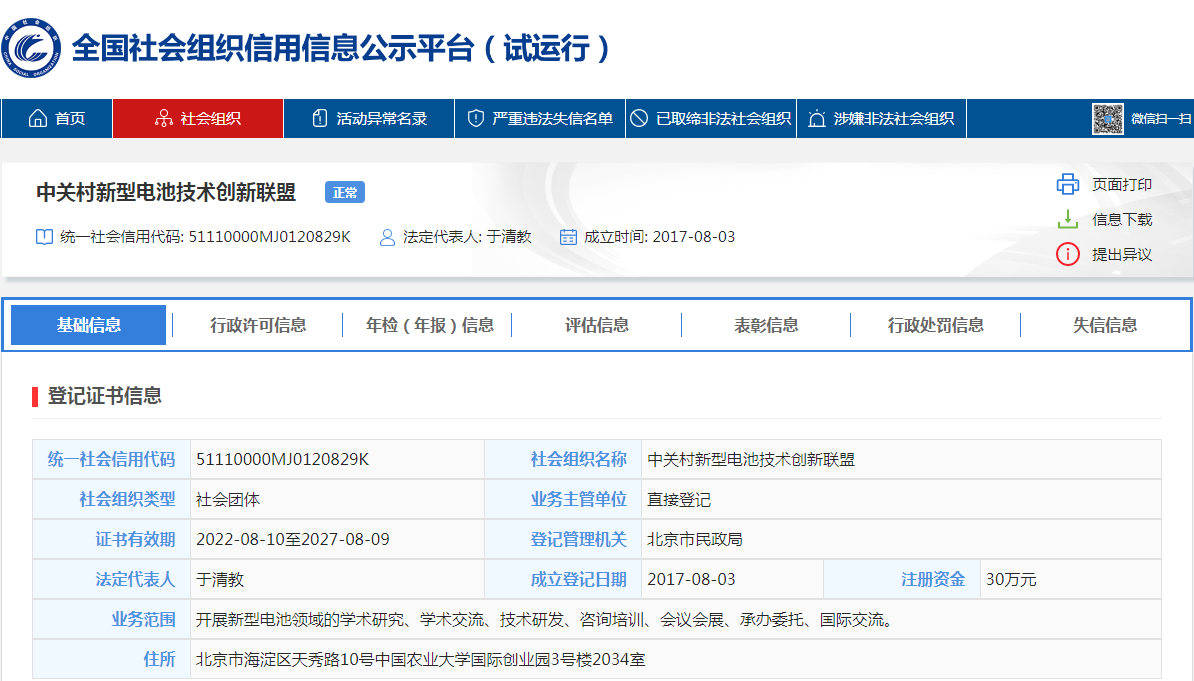1194x681 pixels.
Task: Open the 社会组织 navigation menu
Action: tap(198, 119)
